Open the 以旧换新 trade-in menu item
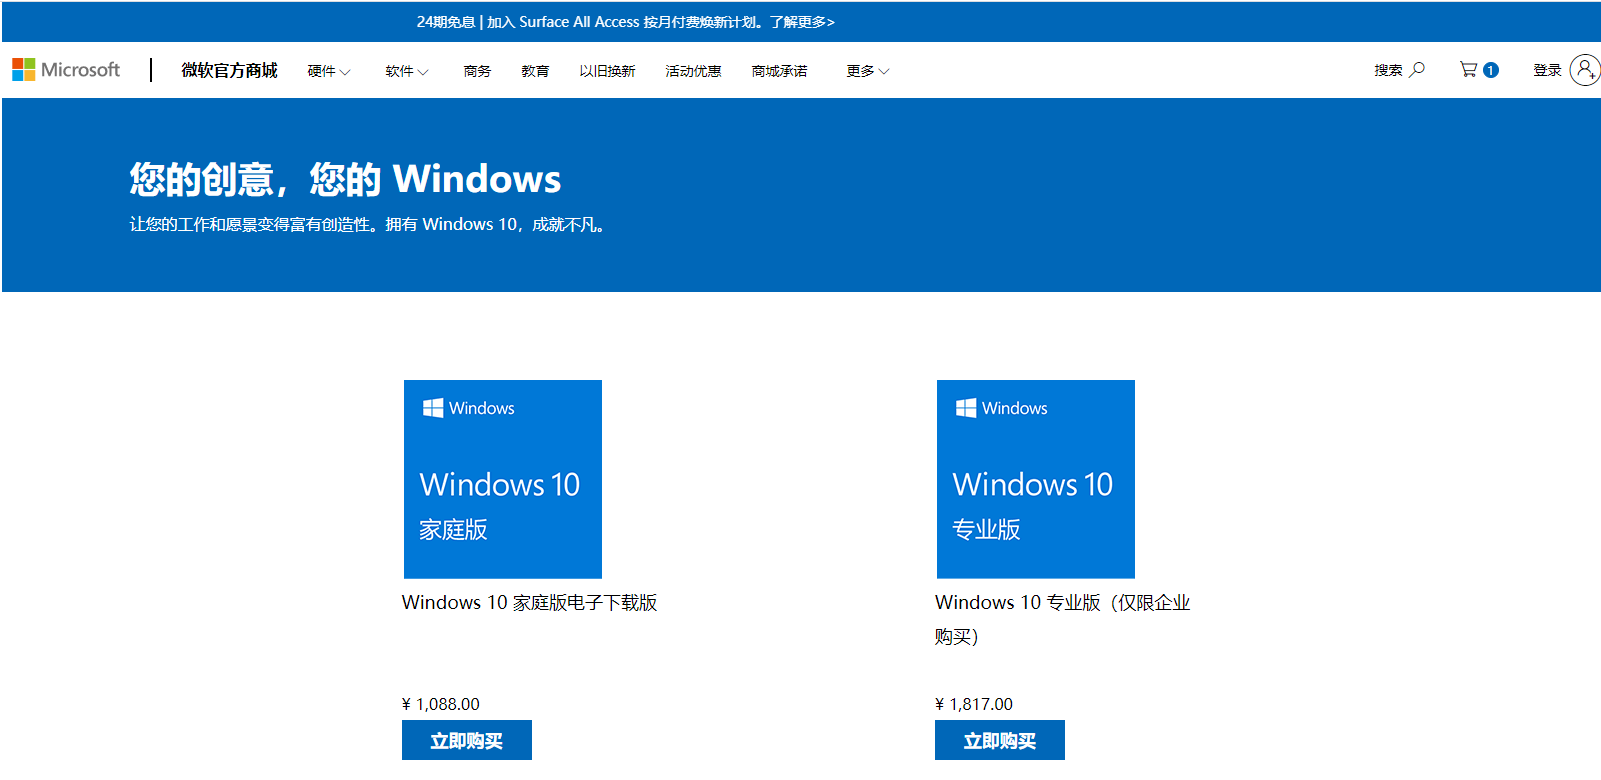The image size is (1601, 780). pyautogui.click(x=607, y=71)
